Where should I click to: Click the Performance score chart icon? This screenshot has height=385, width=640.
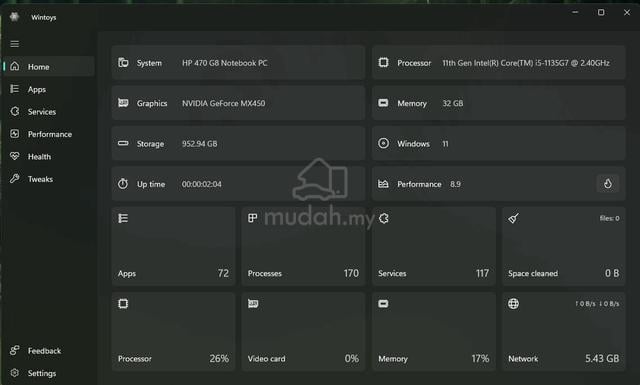click(x=383, y=184)
